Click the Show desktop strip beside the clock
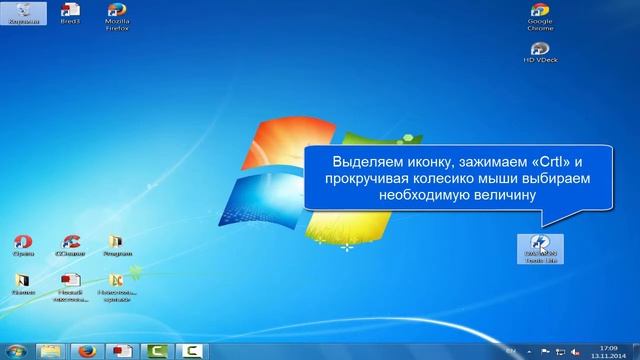 tap(636, 351)
